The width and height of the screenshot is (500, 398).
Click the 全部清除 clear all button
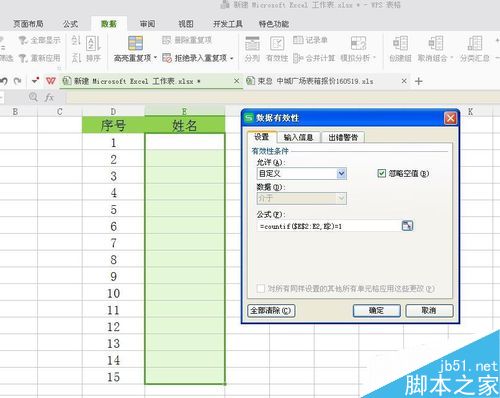(271, 311)
